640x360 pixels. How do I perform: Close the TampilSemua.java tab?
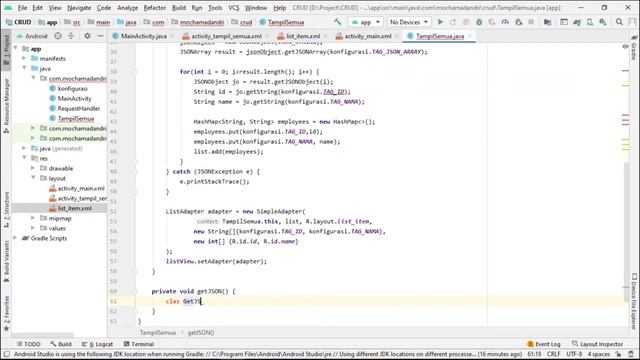470,36
